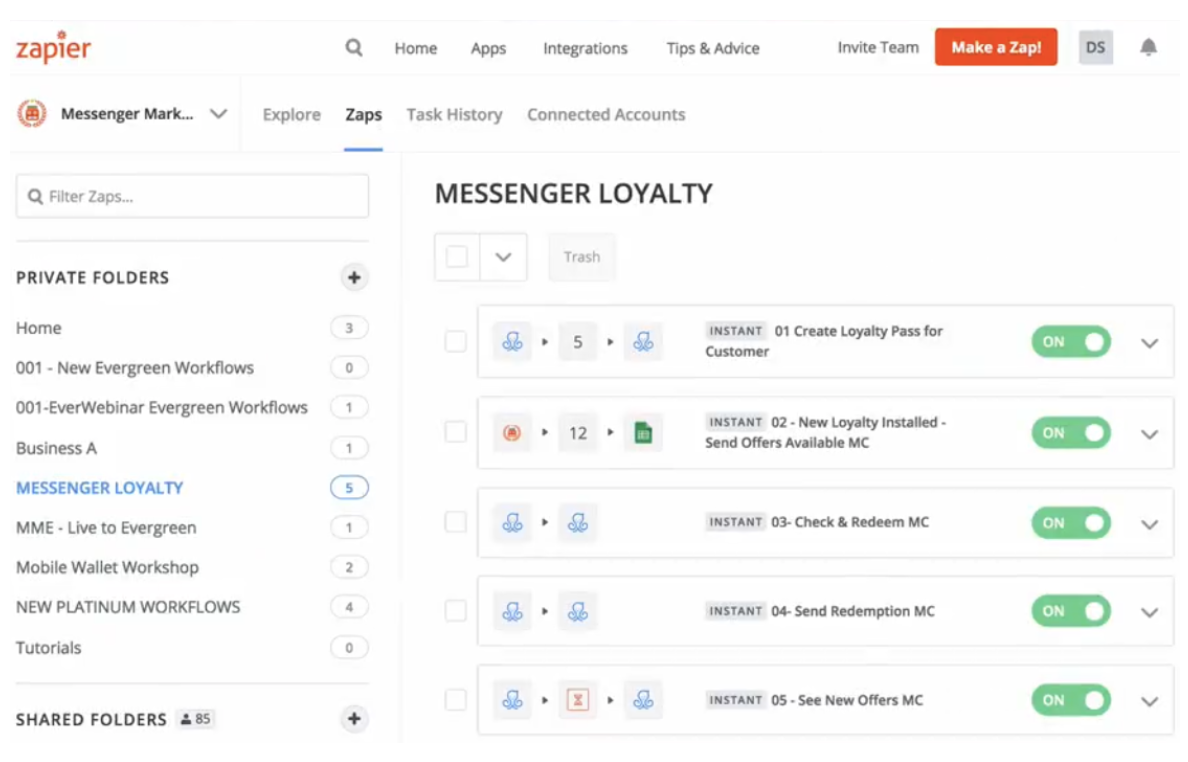Turn off the 01 Create Loyalty Pass zap

pos(1071,342)
